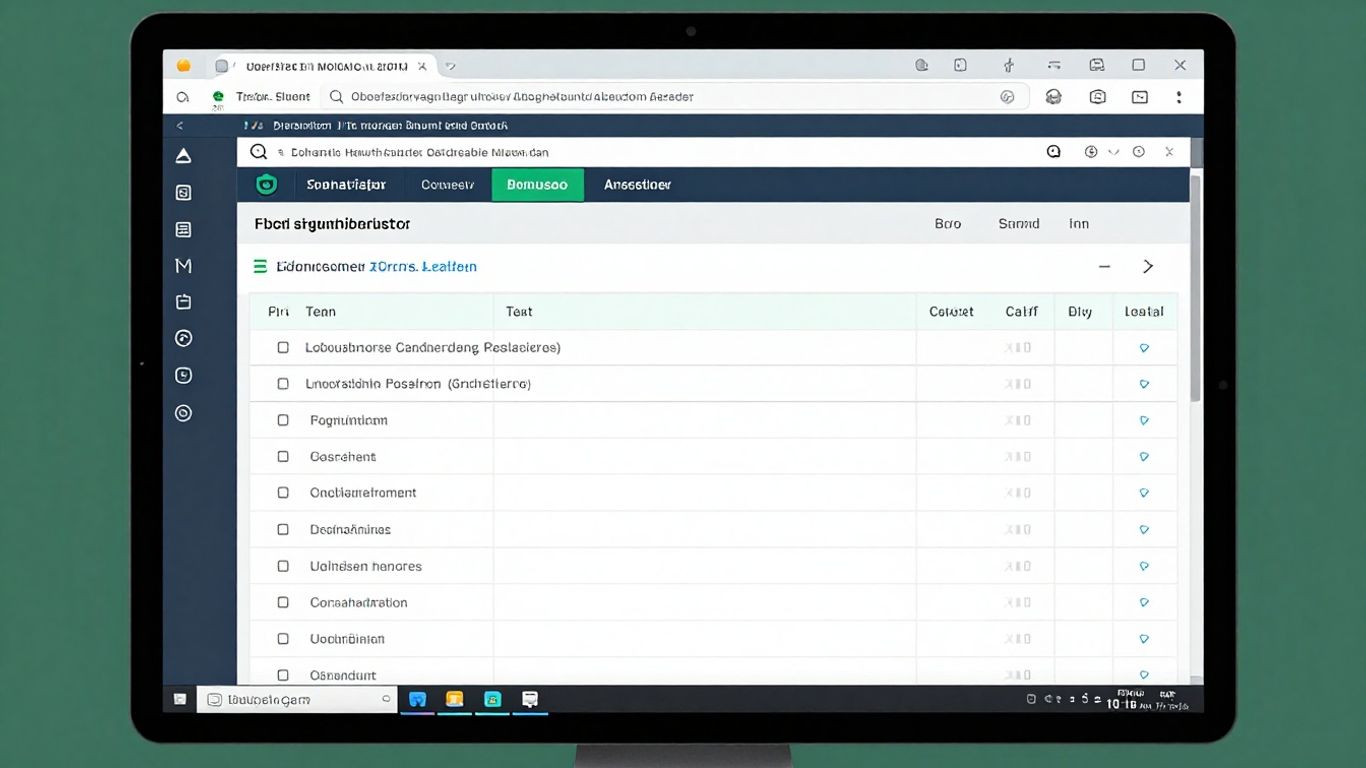This screenshot has height=768, width=1366.
Task: Collapse sidebar with the back chevron
Action: [x=180, y=126]
